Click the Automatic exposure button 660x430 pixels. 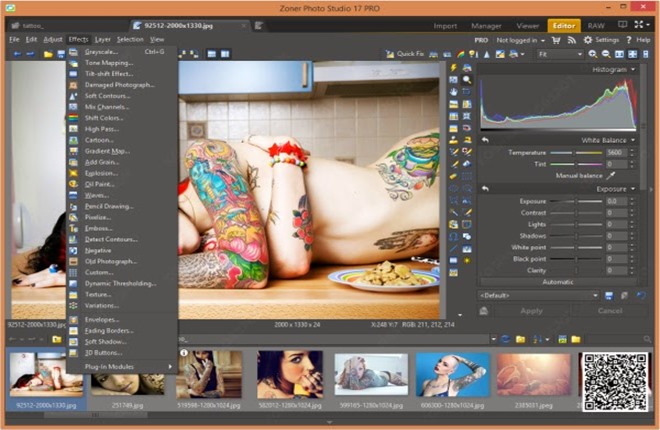[x=558, y=282]
